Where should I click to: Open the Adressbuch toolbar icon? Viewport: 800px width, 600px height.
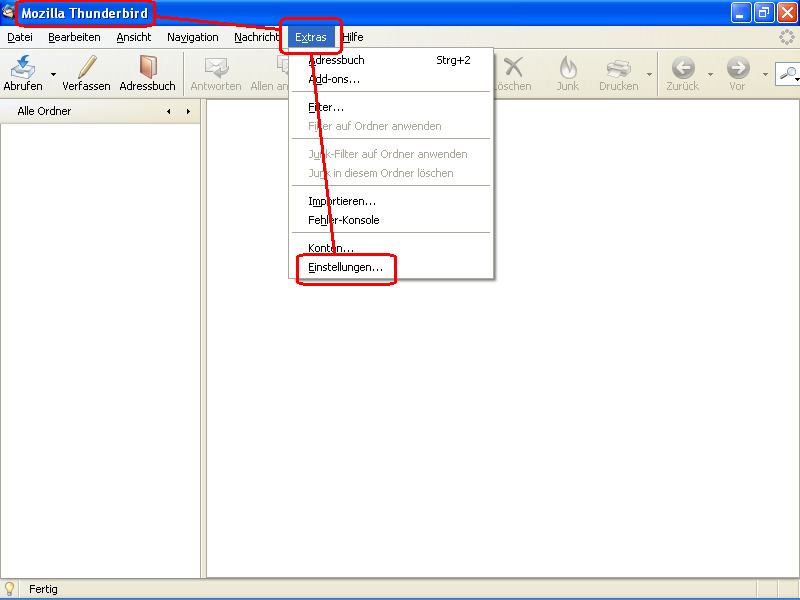click(x=148, y=67)
